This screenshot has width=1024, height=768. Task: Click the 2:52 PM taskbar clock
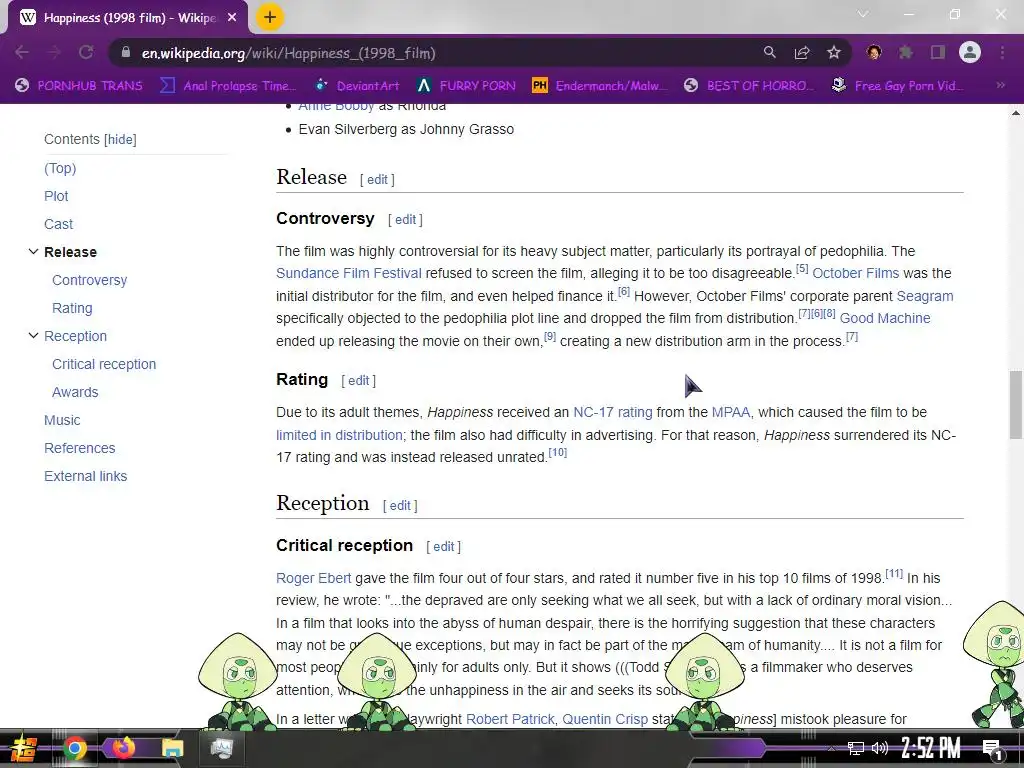931,748
